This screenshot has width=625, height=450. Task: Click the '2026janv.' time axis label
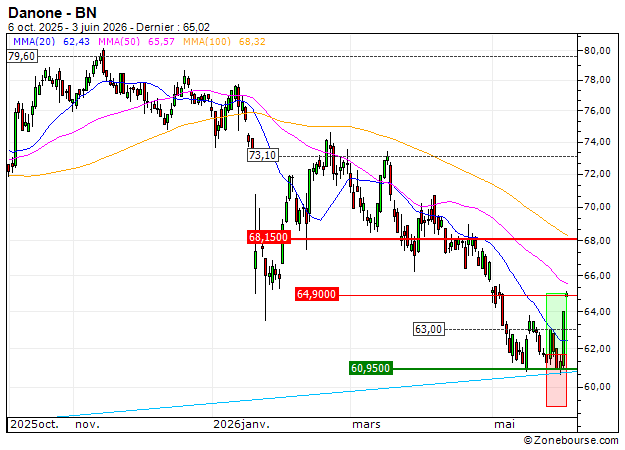(242, 424)
